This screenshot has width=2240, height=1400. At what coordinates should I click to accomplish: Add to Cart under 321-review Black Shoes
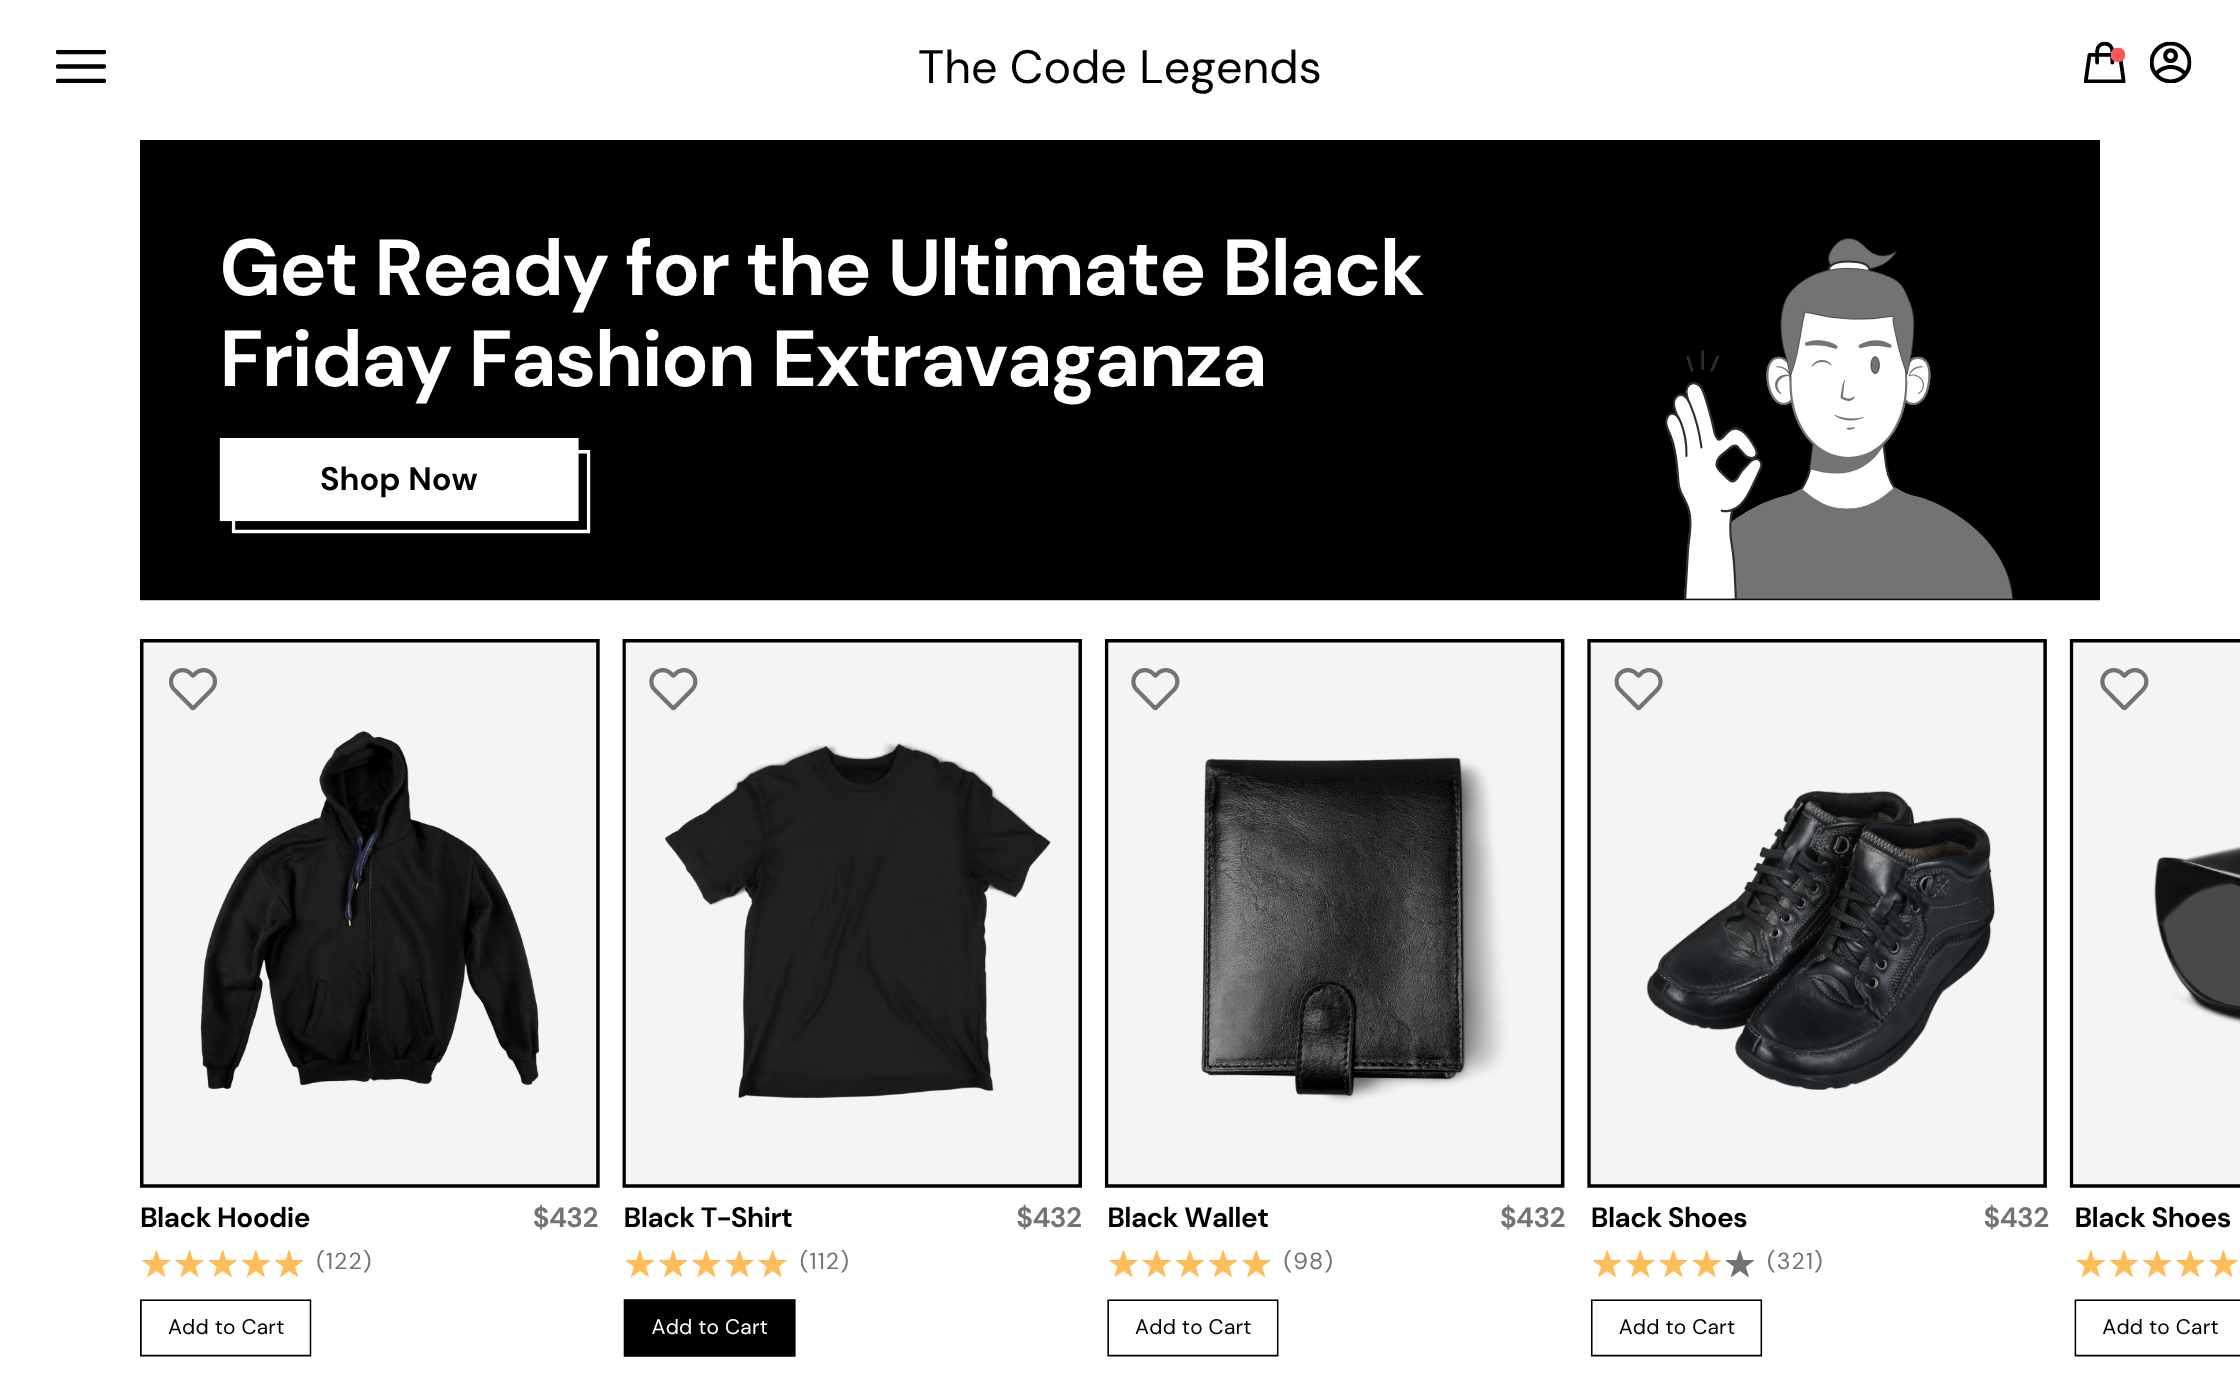tap(1676, 1327)
